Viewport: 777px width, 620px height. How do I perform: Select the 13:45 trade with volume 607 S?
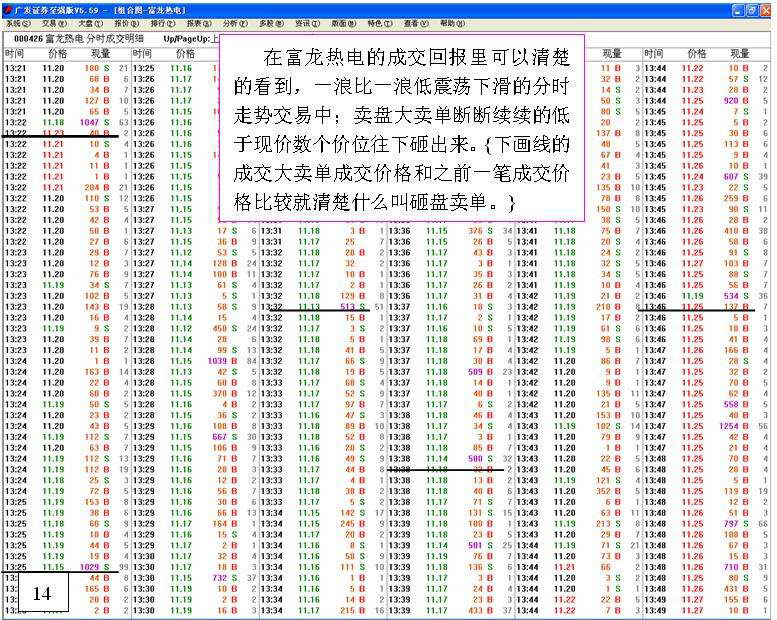707,176
